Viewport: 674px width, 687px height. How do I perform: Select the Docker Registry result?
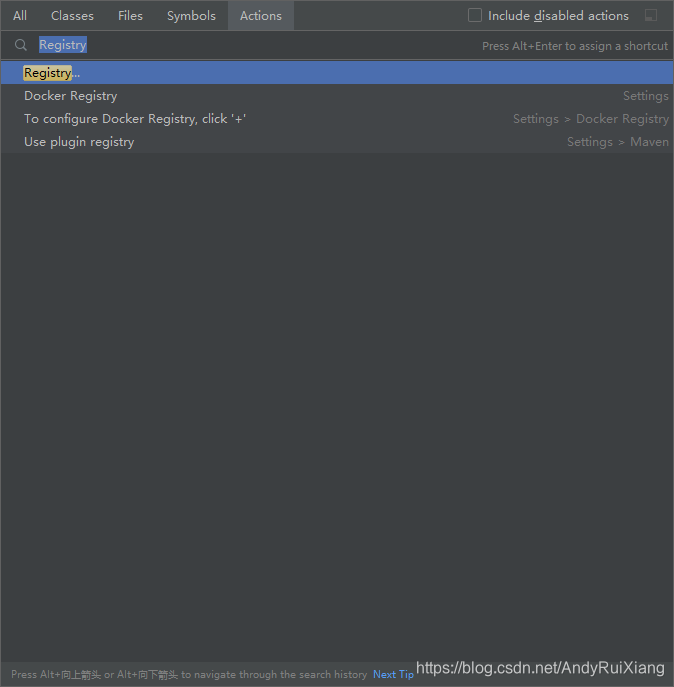[337, 96]
